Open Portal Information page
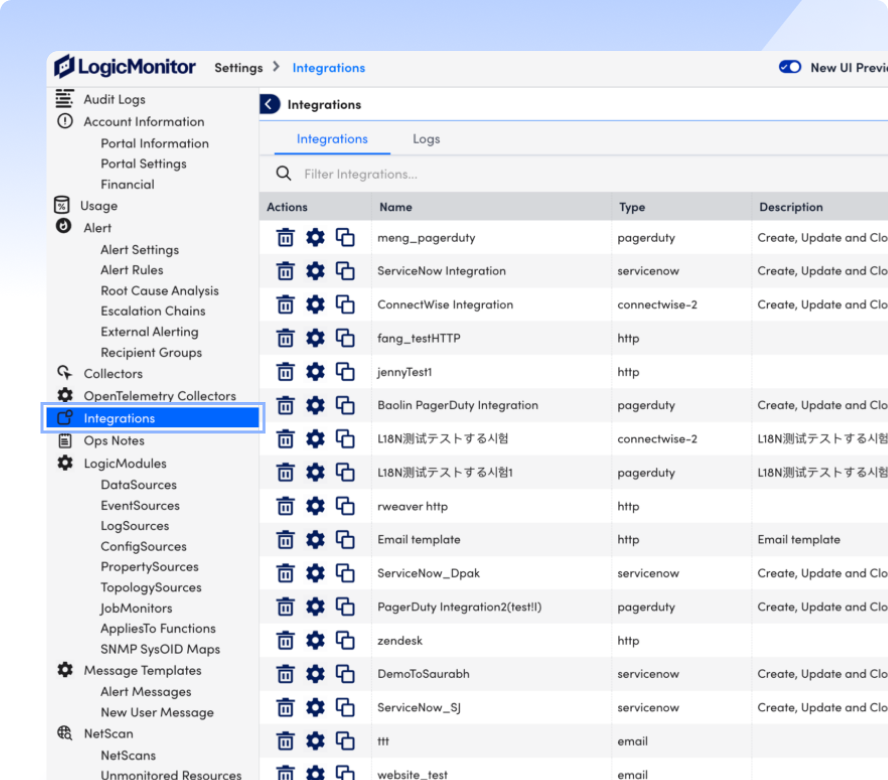This screenshot has width=888, height=780. (x=155, y=143)
